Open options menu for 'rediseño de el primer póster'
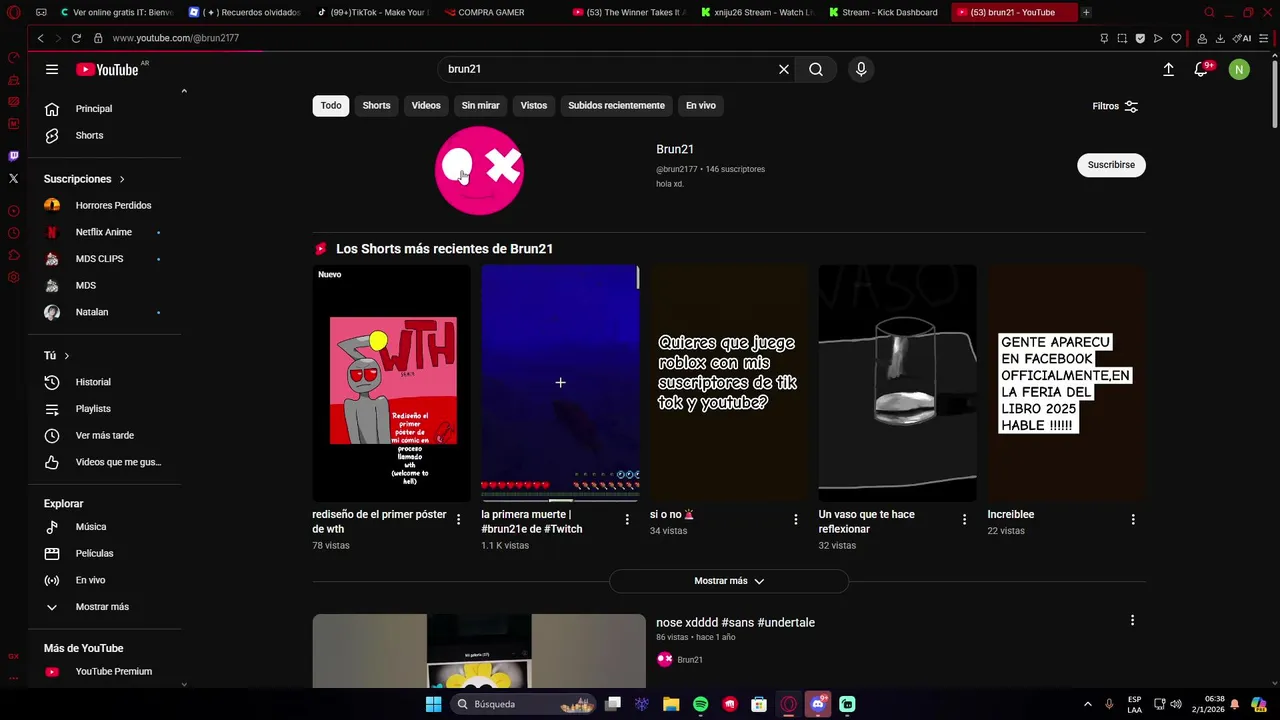 (459, 519)
